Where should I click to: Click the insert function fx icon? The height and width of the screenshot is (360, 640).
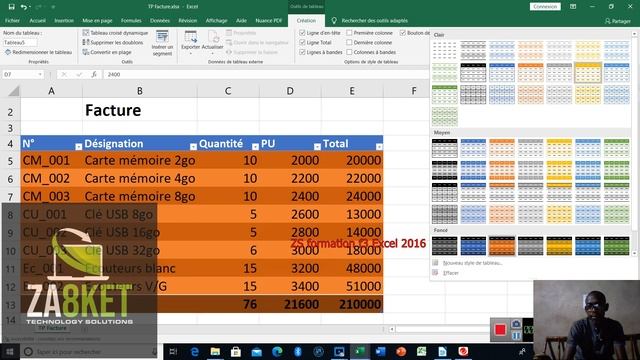click(94, 74)
